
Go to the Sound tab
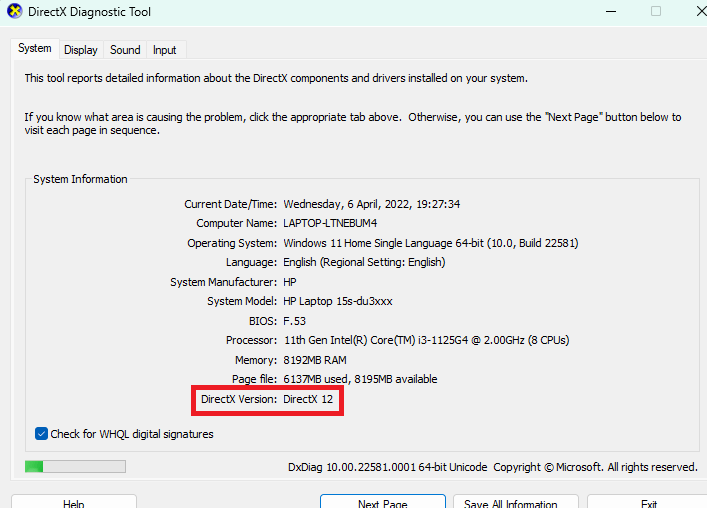(125, 50)
